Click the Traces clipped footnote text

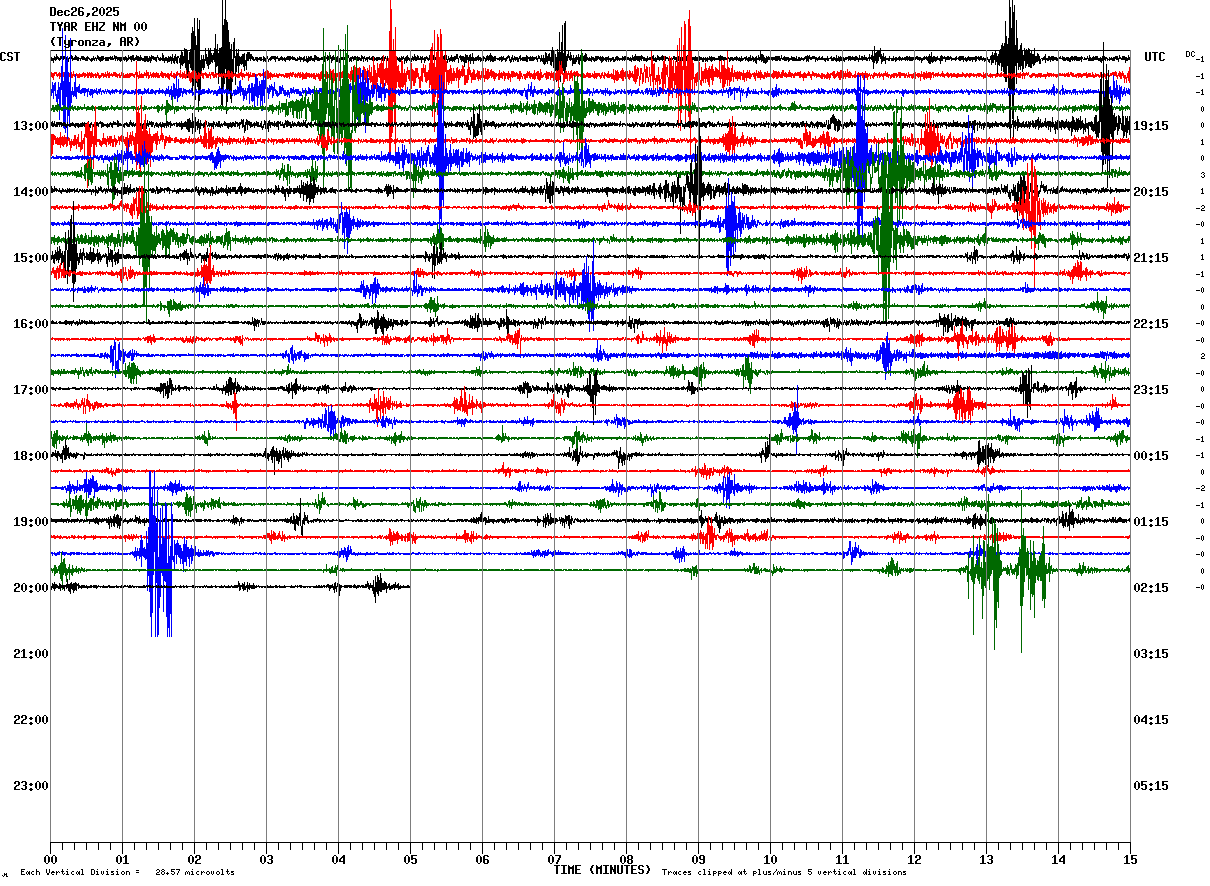point(784,873)
